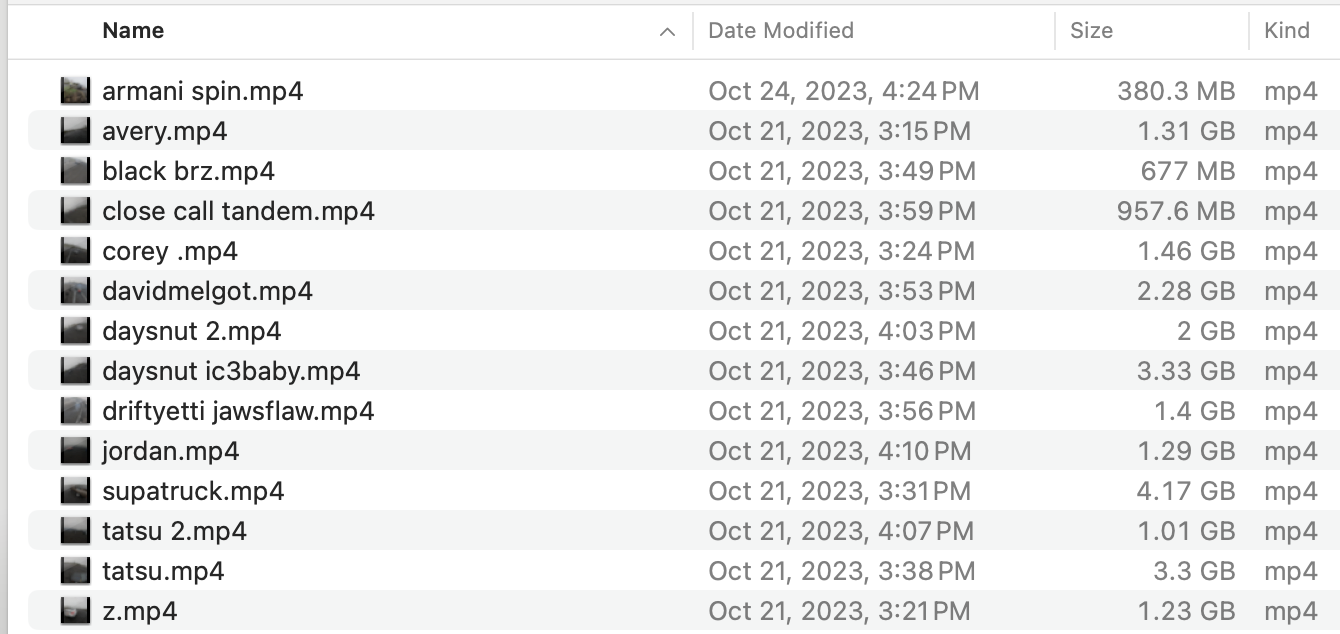Toggle sort order arrow in Name column

(667, 32)
